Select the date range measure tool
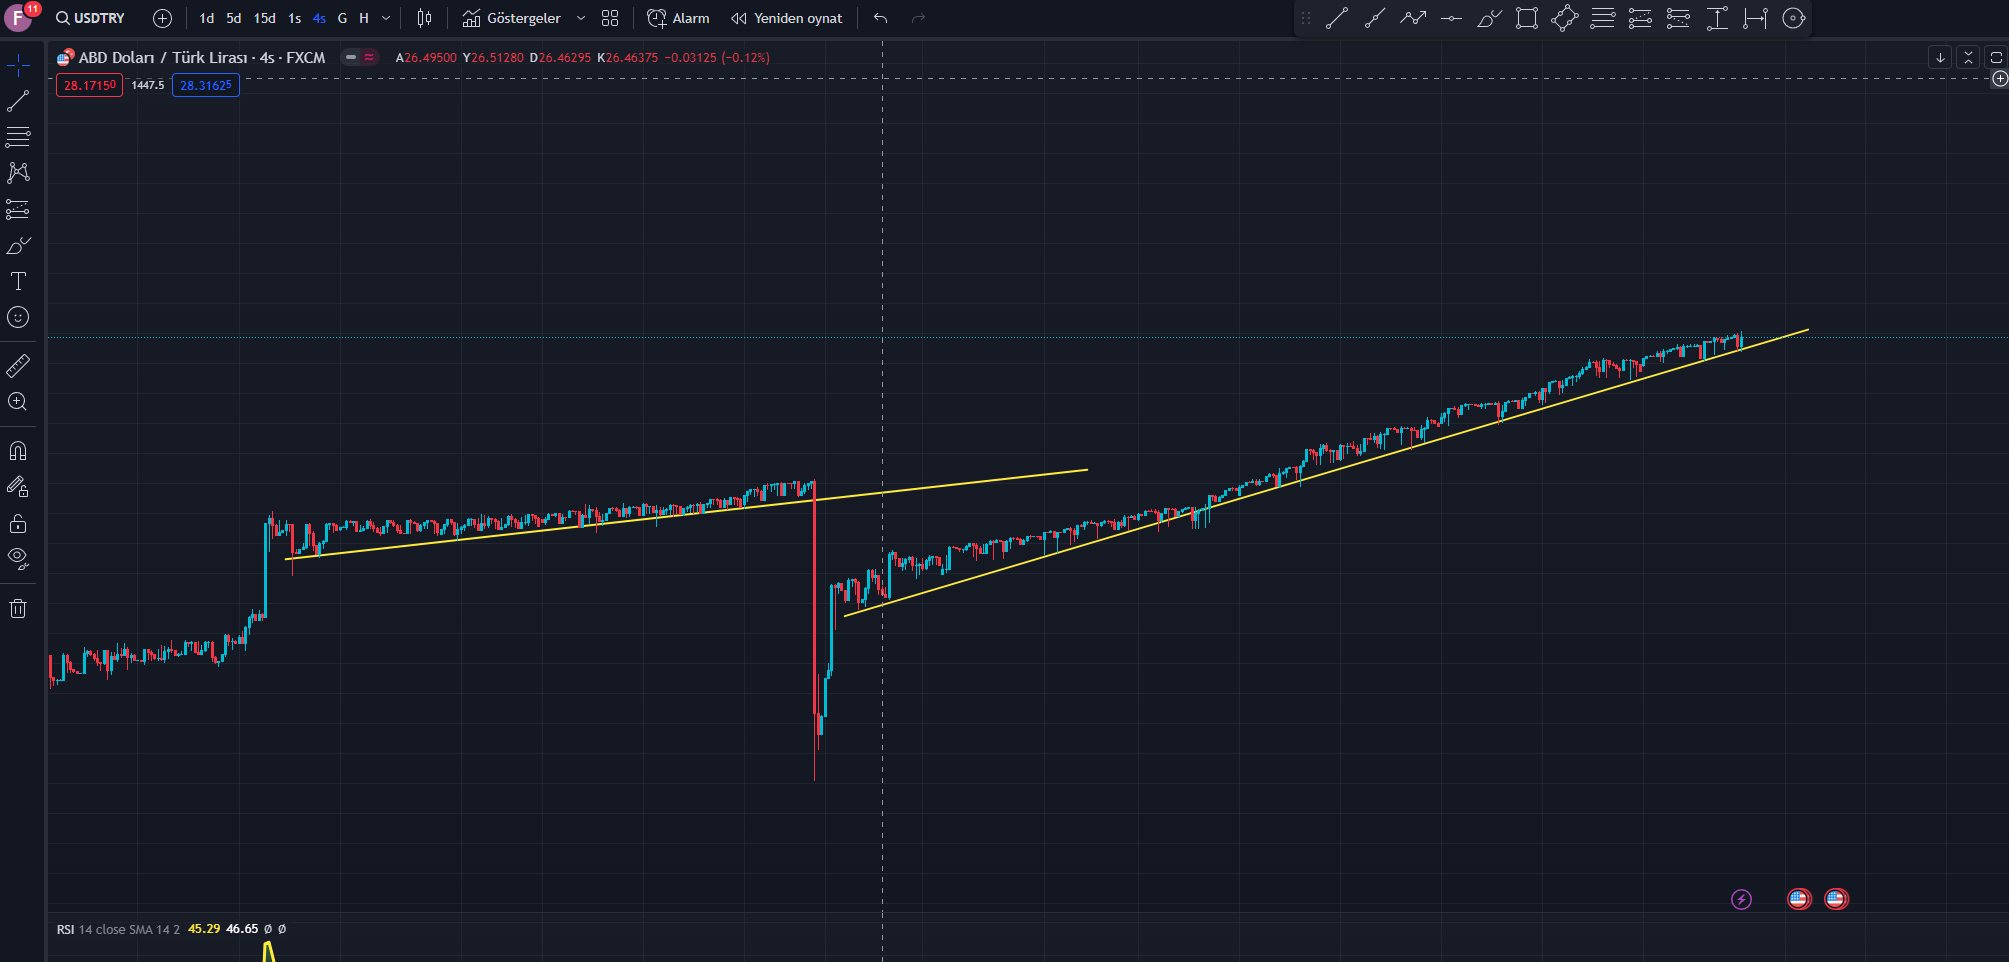Image resolution: width=2009 pixels, height=962 pixels. point(1755,18)
